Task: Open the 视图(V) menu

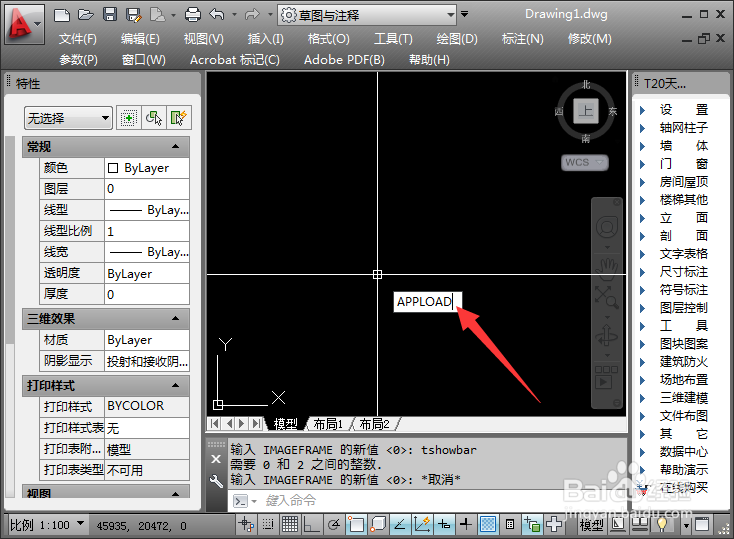Action: 203,39
